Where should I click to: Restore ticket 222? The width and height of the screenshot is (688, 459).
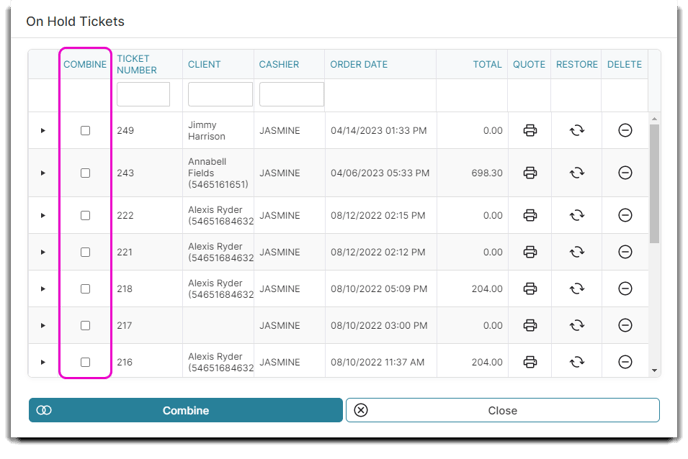577,215
